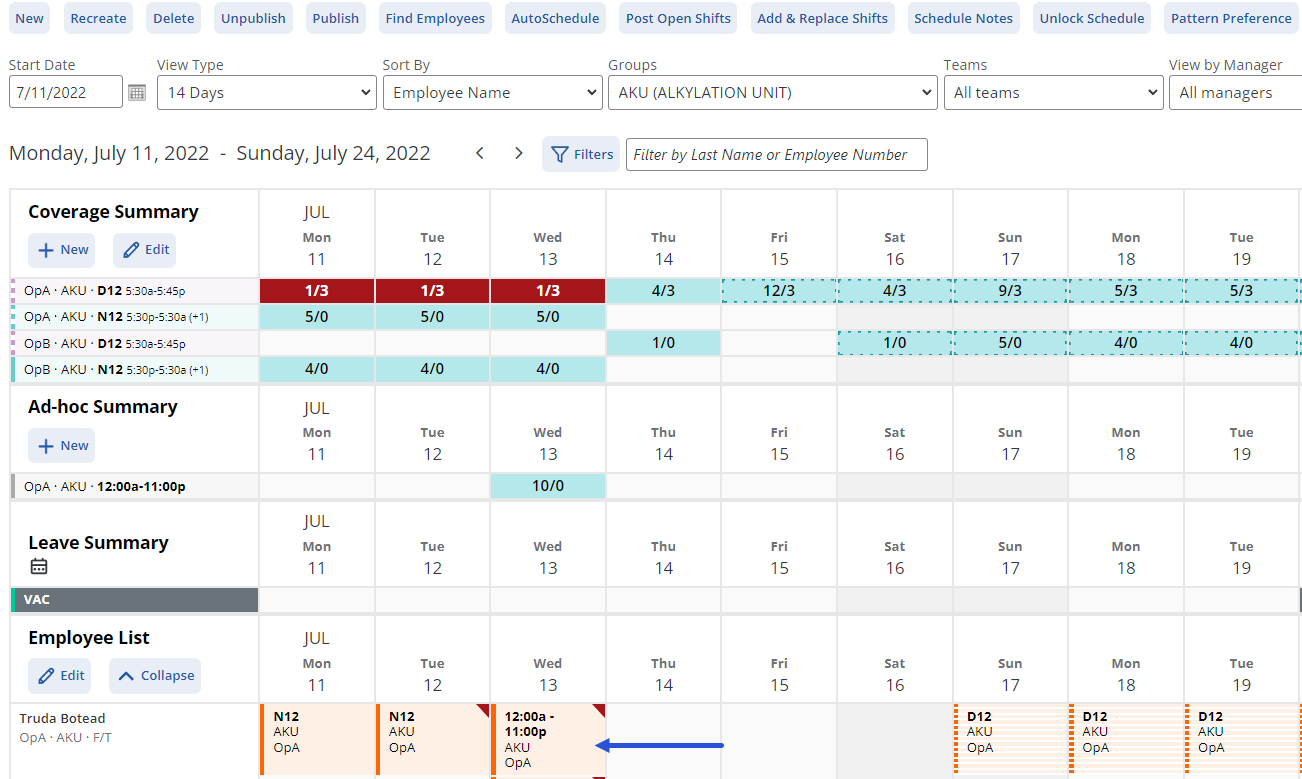Select red 1/3 coverage cell for Tue 12
This screenshot has width=1302, height=779.
[432, 291]
